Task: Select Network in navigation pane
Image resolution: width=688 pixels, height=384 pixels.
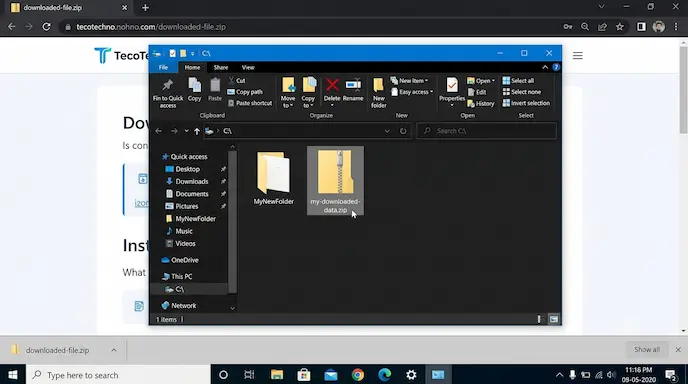Action: (x=179, y=305)
